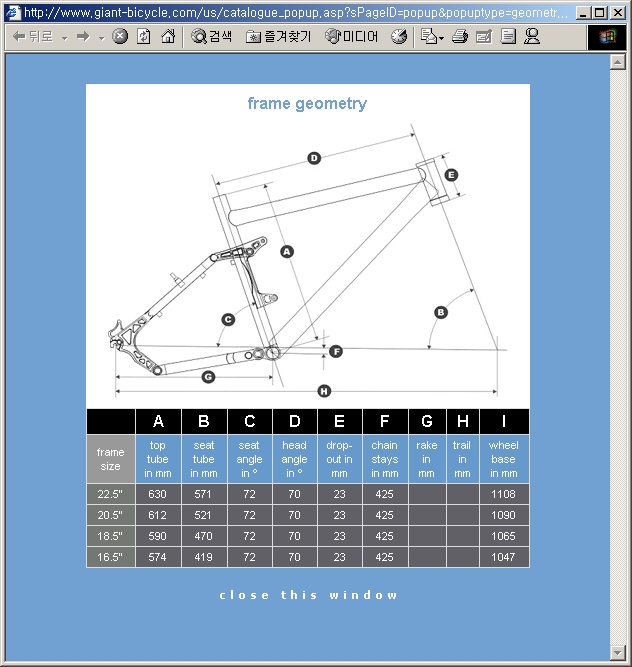Click the 'frame size' header cell
This screenshot has height=667, width=632.
pyautogui.click(x=111, y=459)
